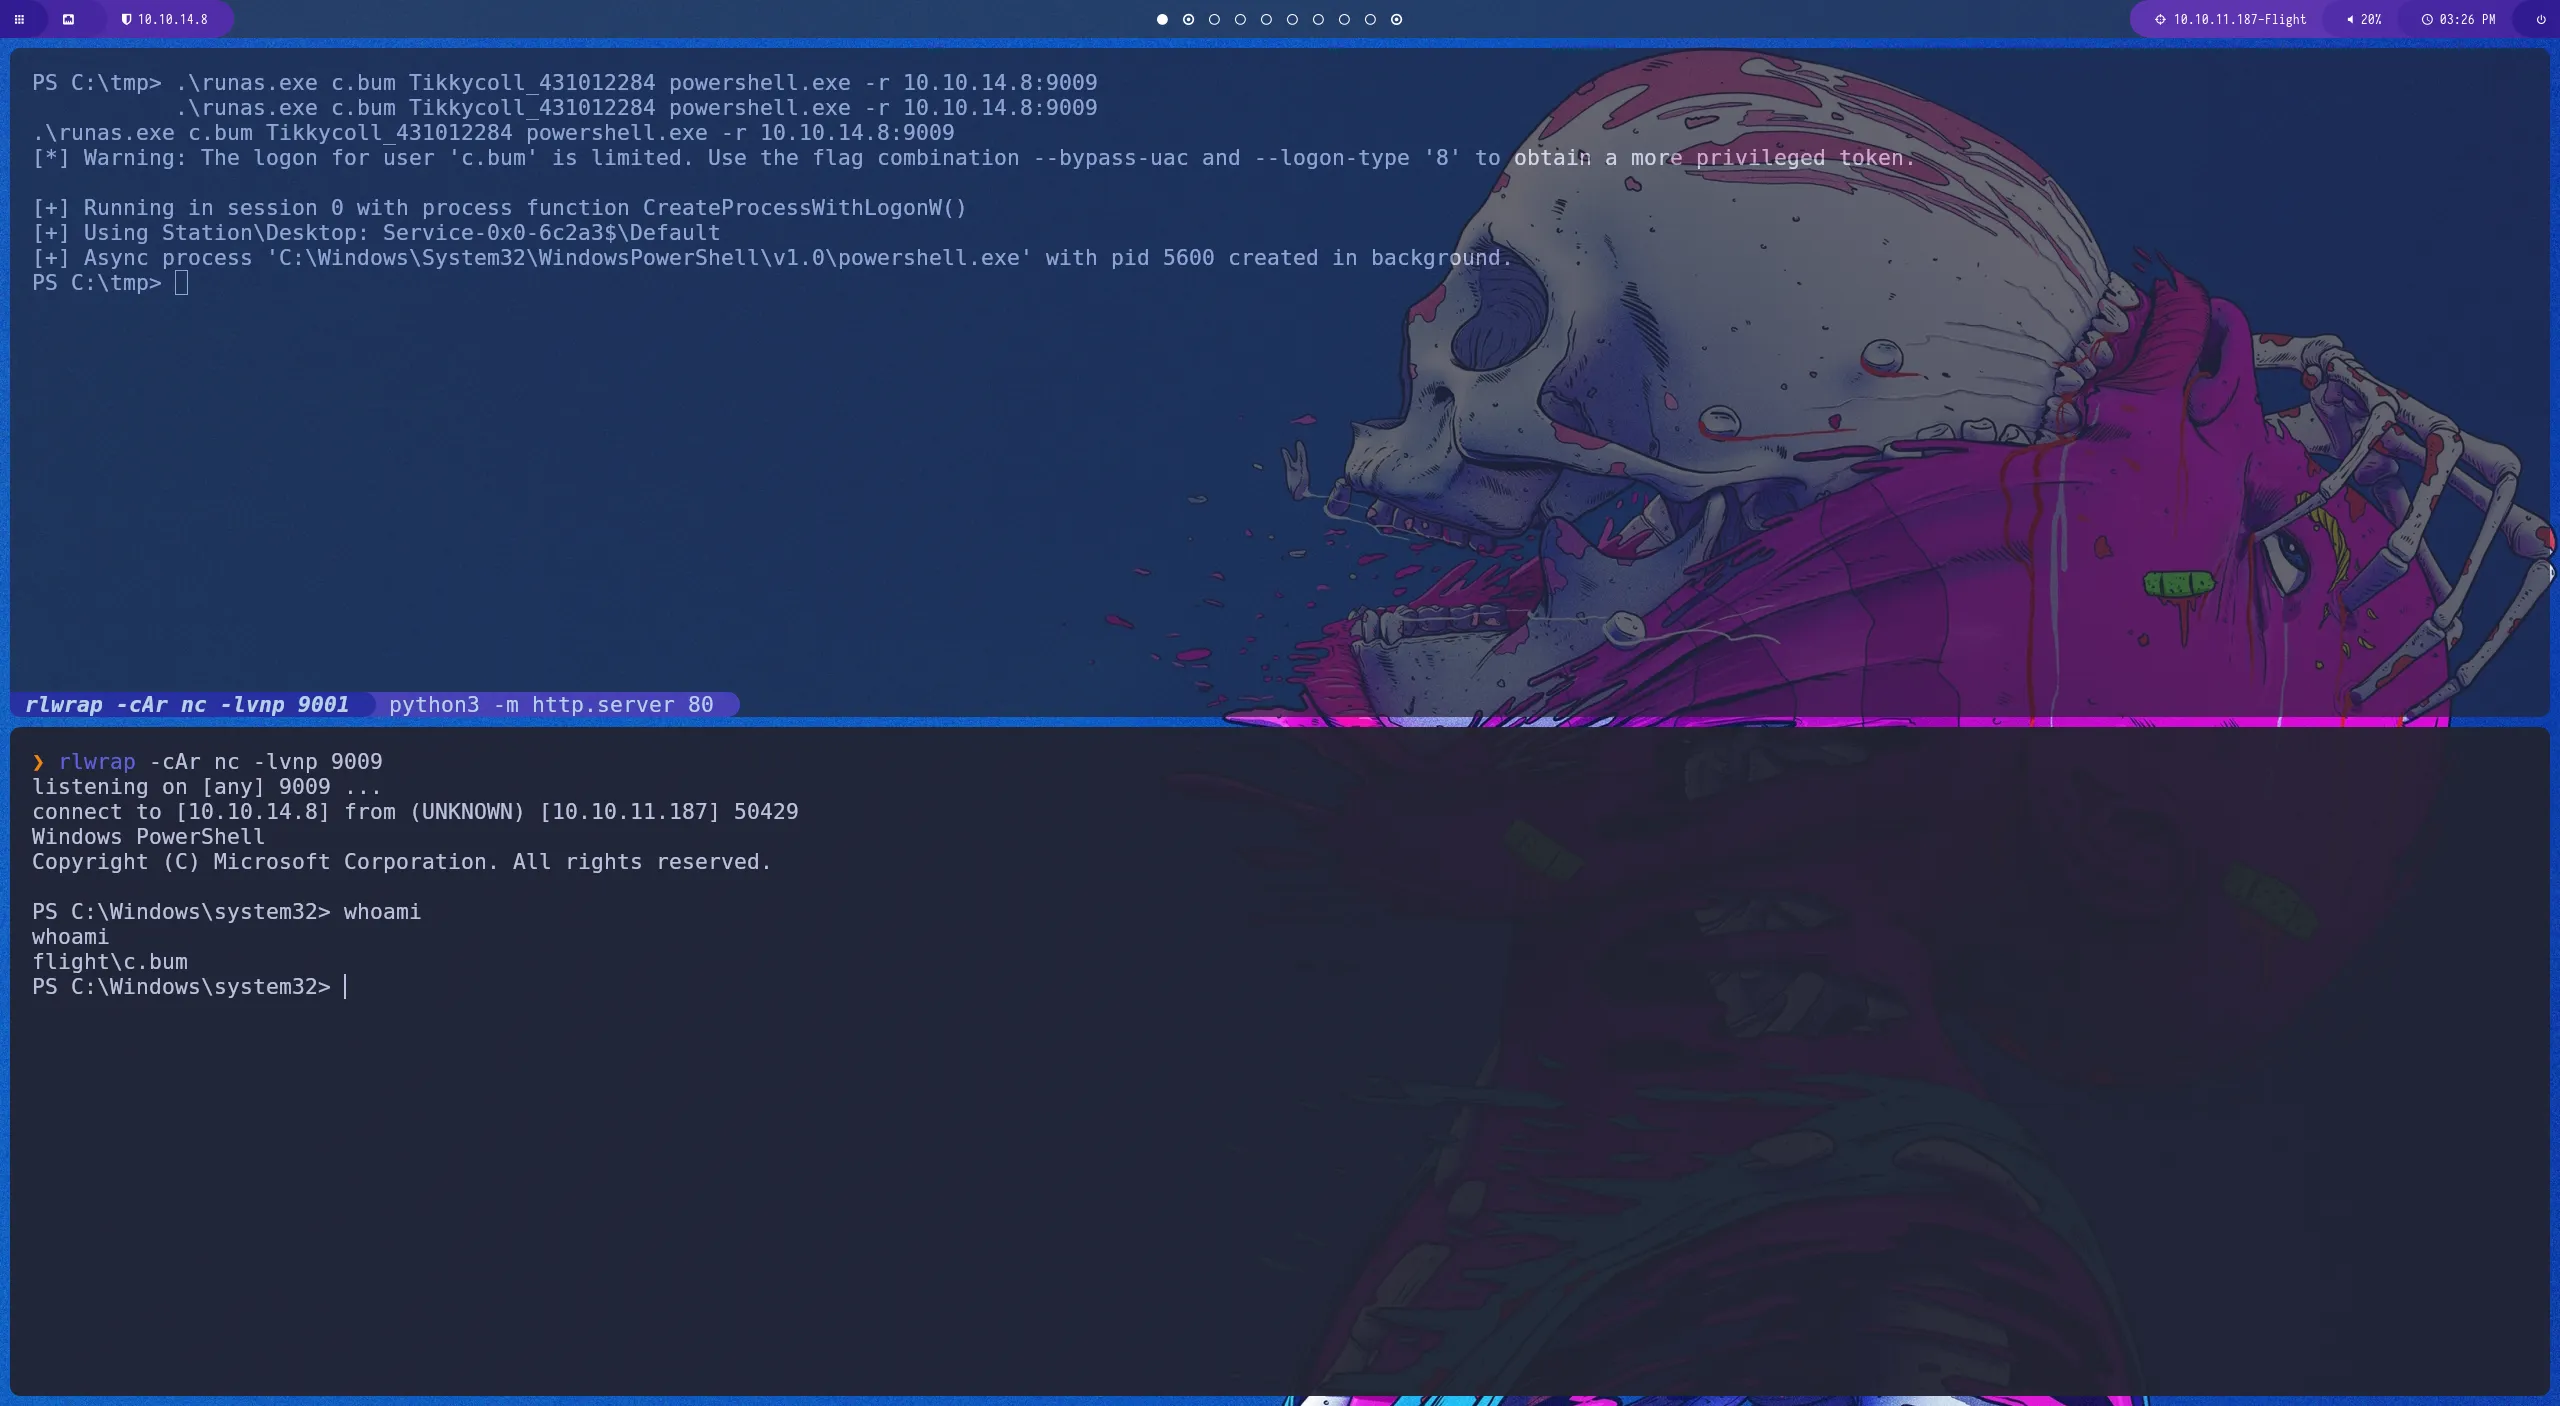Select the last workspace dot on the right
The width and height of the screenshot is (2560, 1406).
point(1396,19)
